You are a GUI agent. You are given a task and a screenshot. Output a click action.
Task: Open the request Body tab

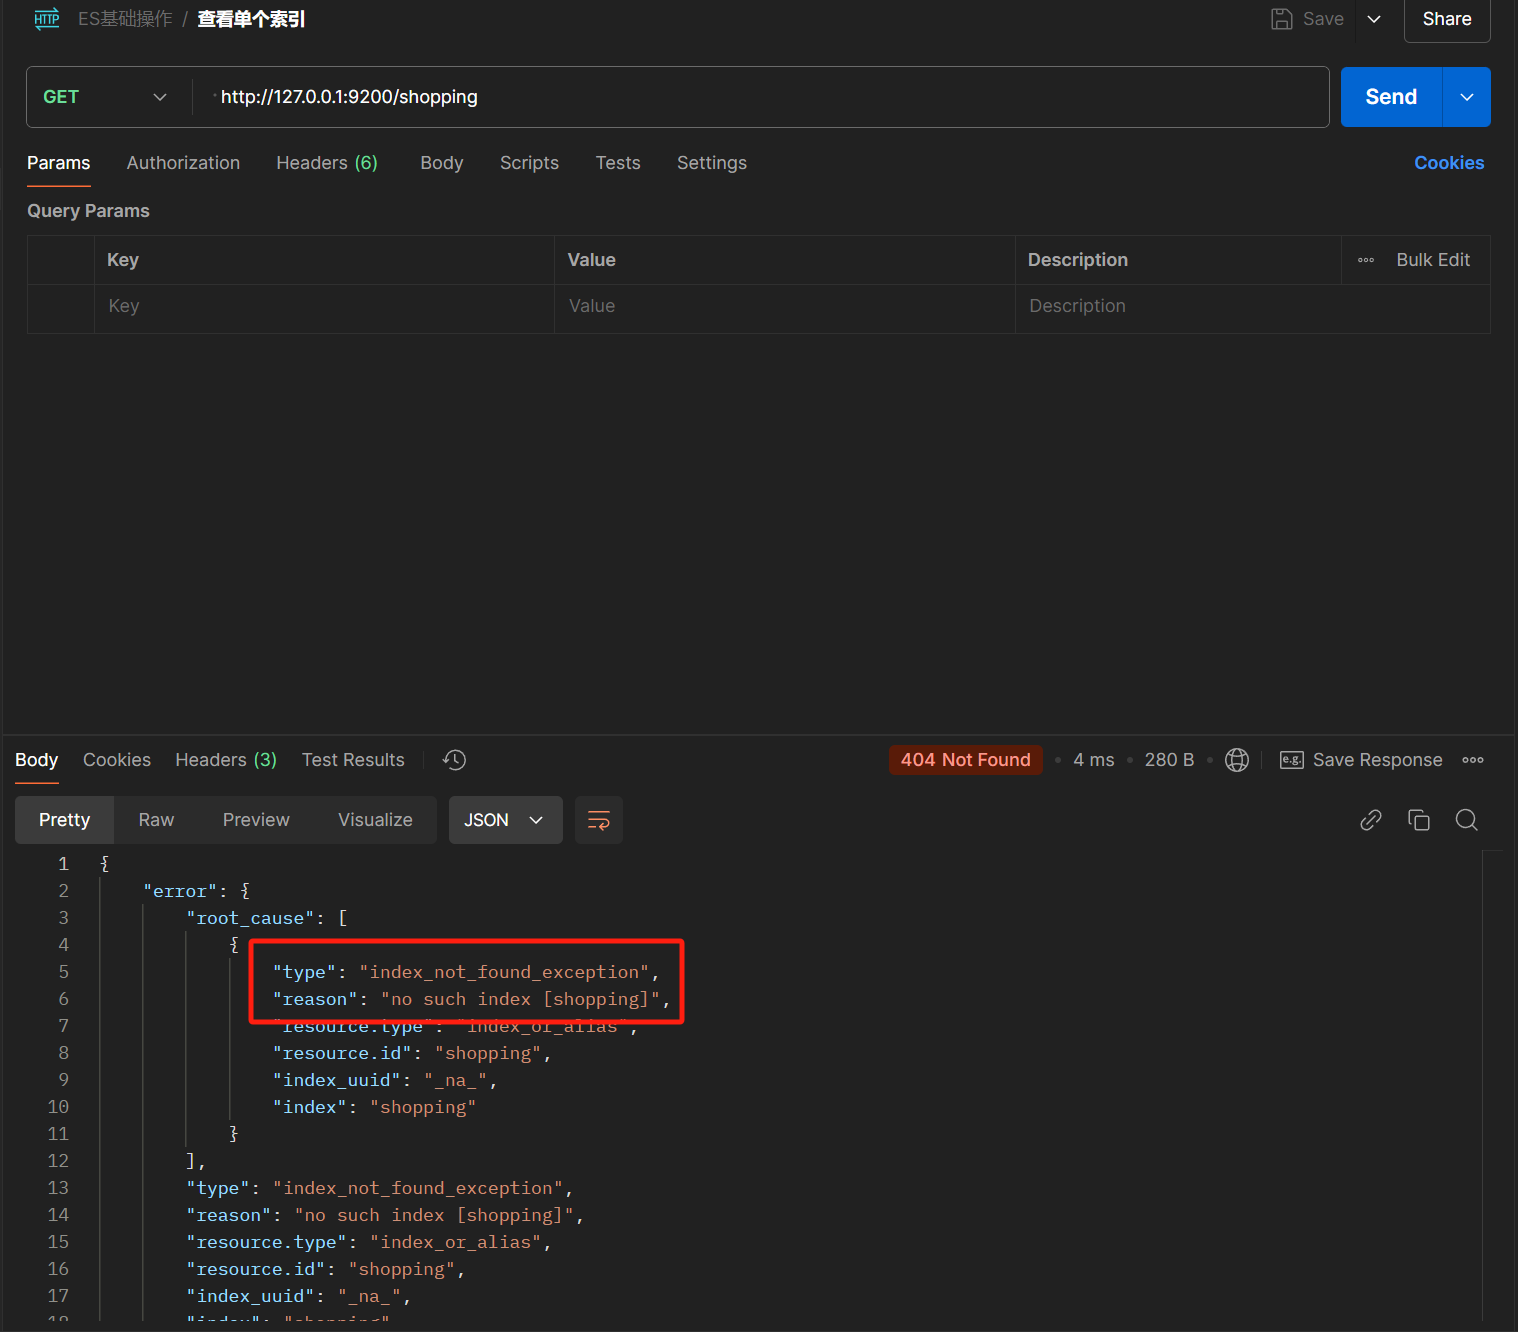click(x=442, y=163)
